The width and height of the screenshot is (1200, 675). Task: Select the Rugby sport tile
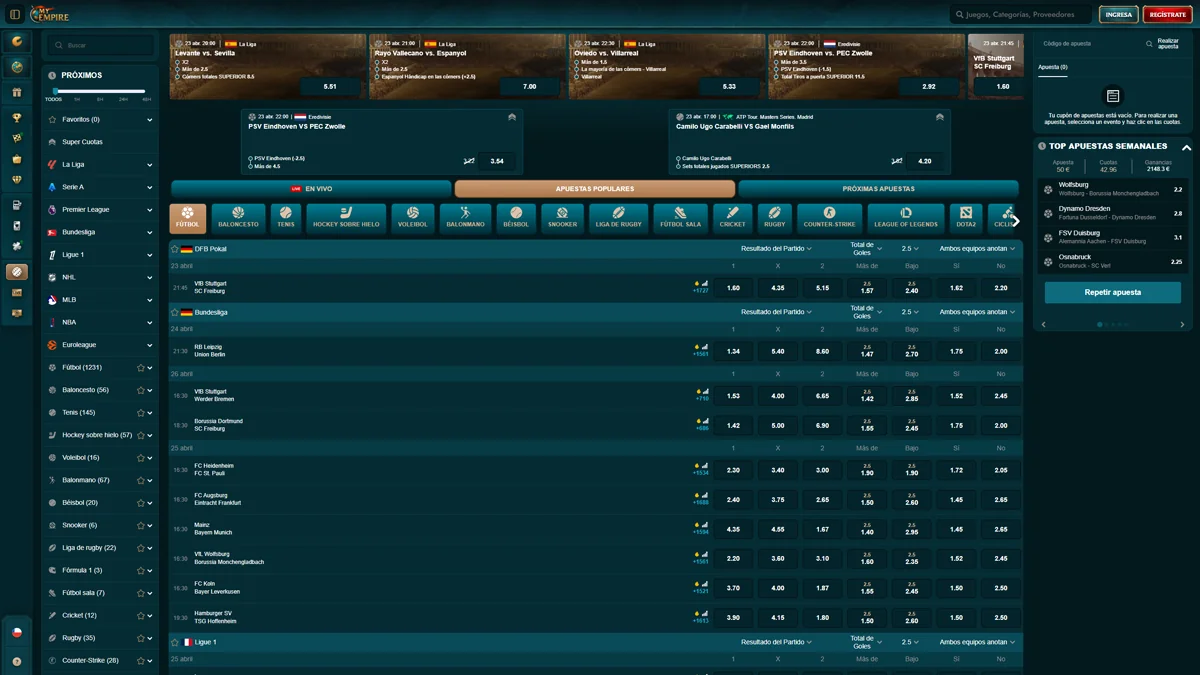click(773, 218)
